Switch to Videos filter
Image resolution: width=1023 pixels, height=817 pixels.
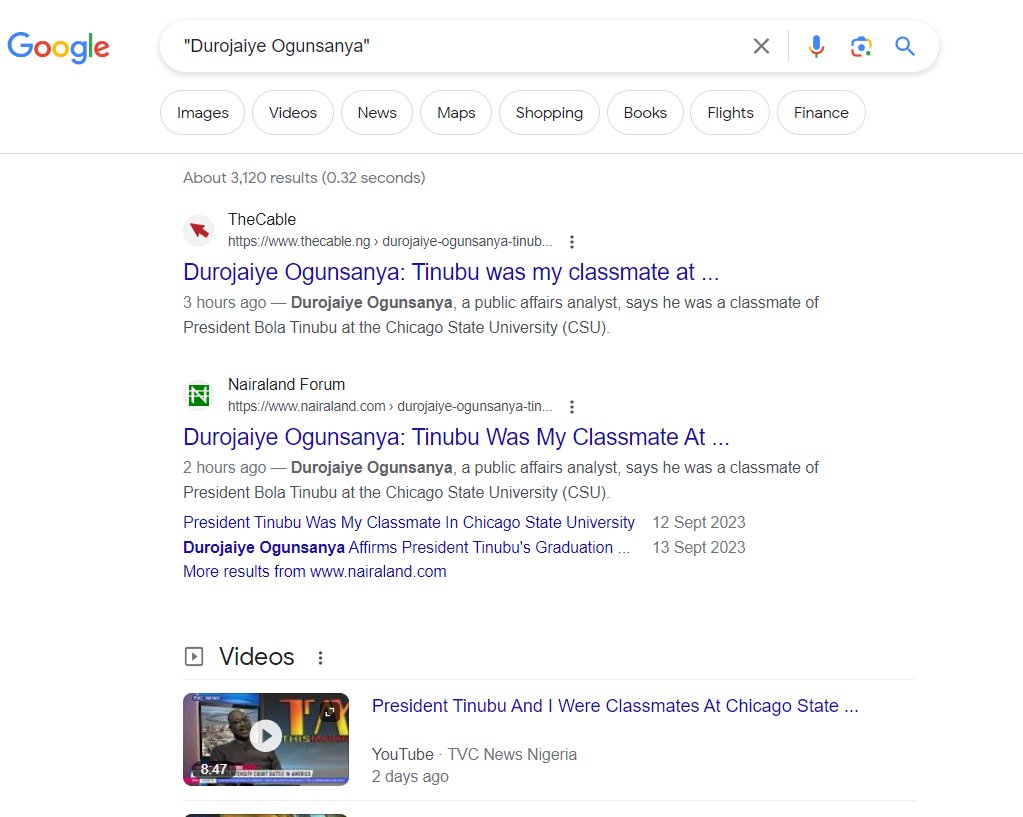293,113
